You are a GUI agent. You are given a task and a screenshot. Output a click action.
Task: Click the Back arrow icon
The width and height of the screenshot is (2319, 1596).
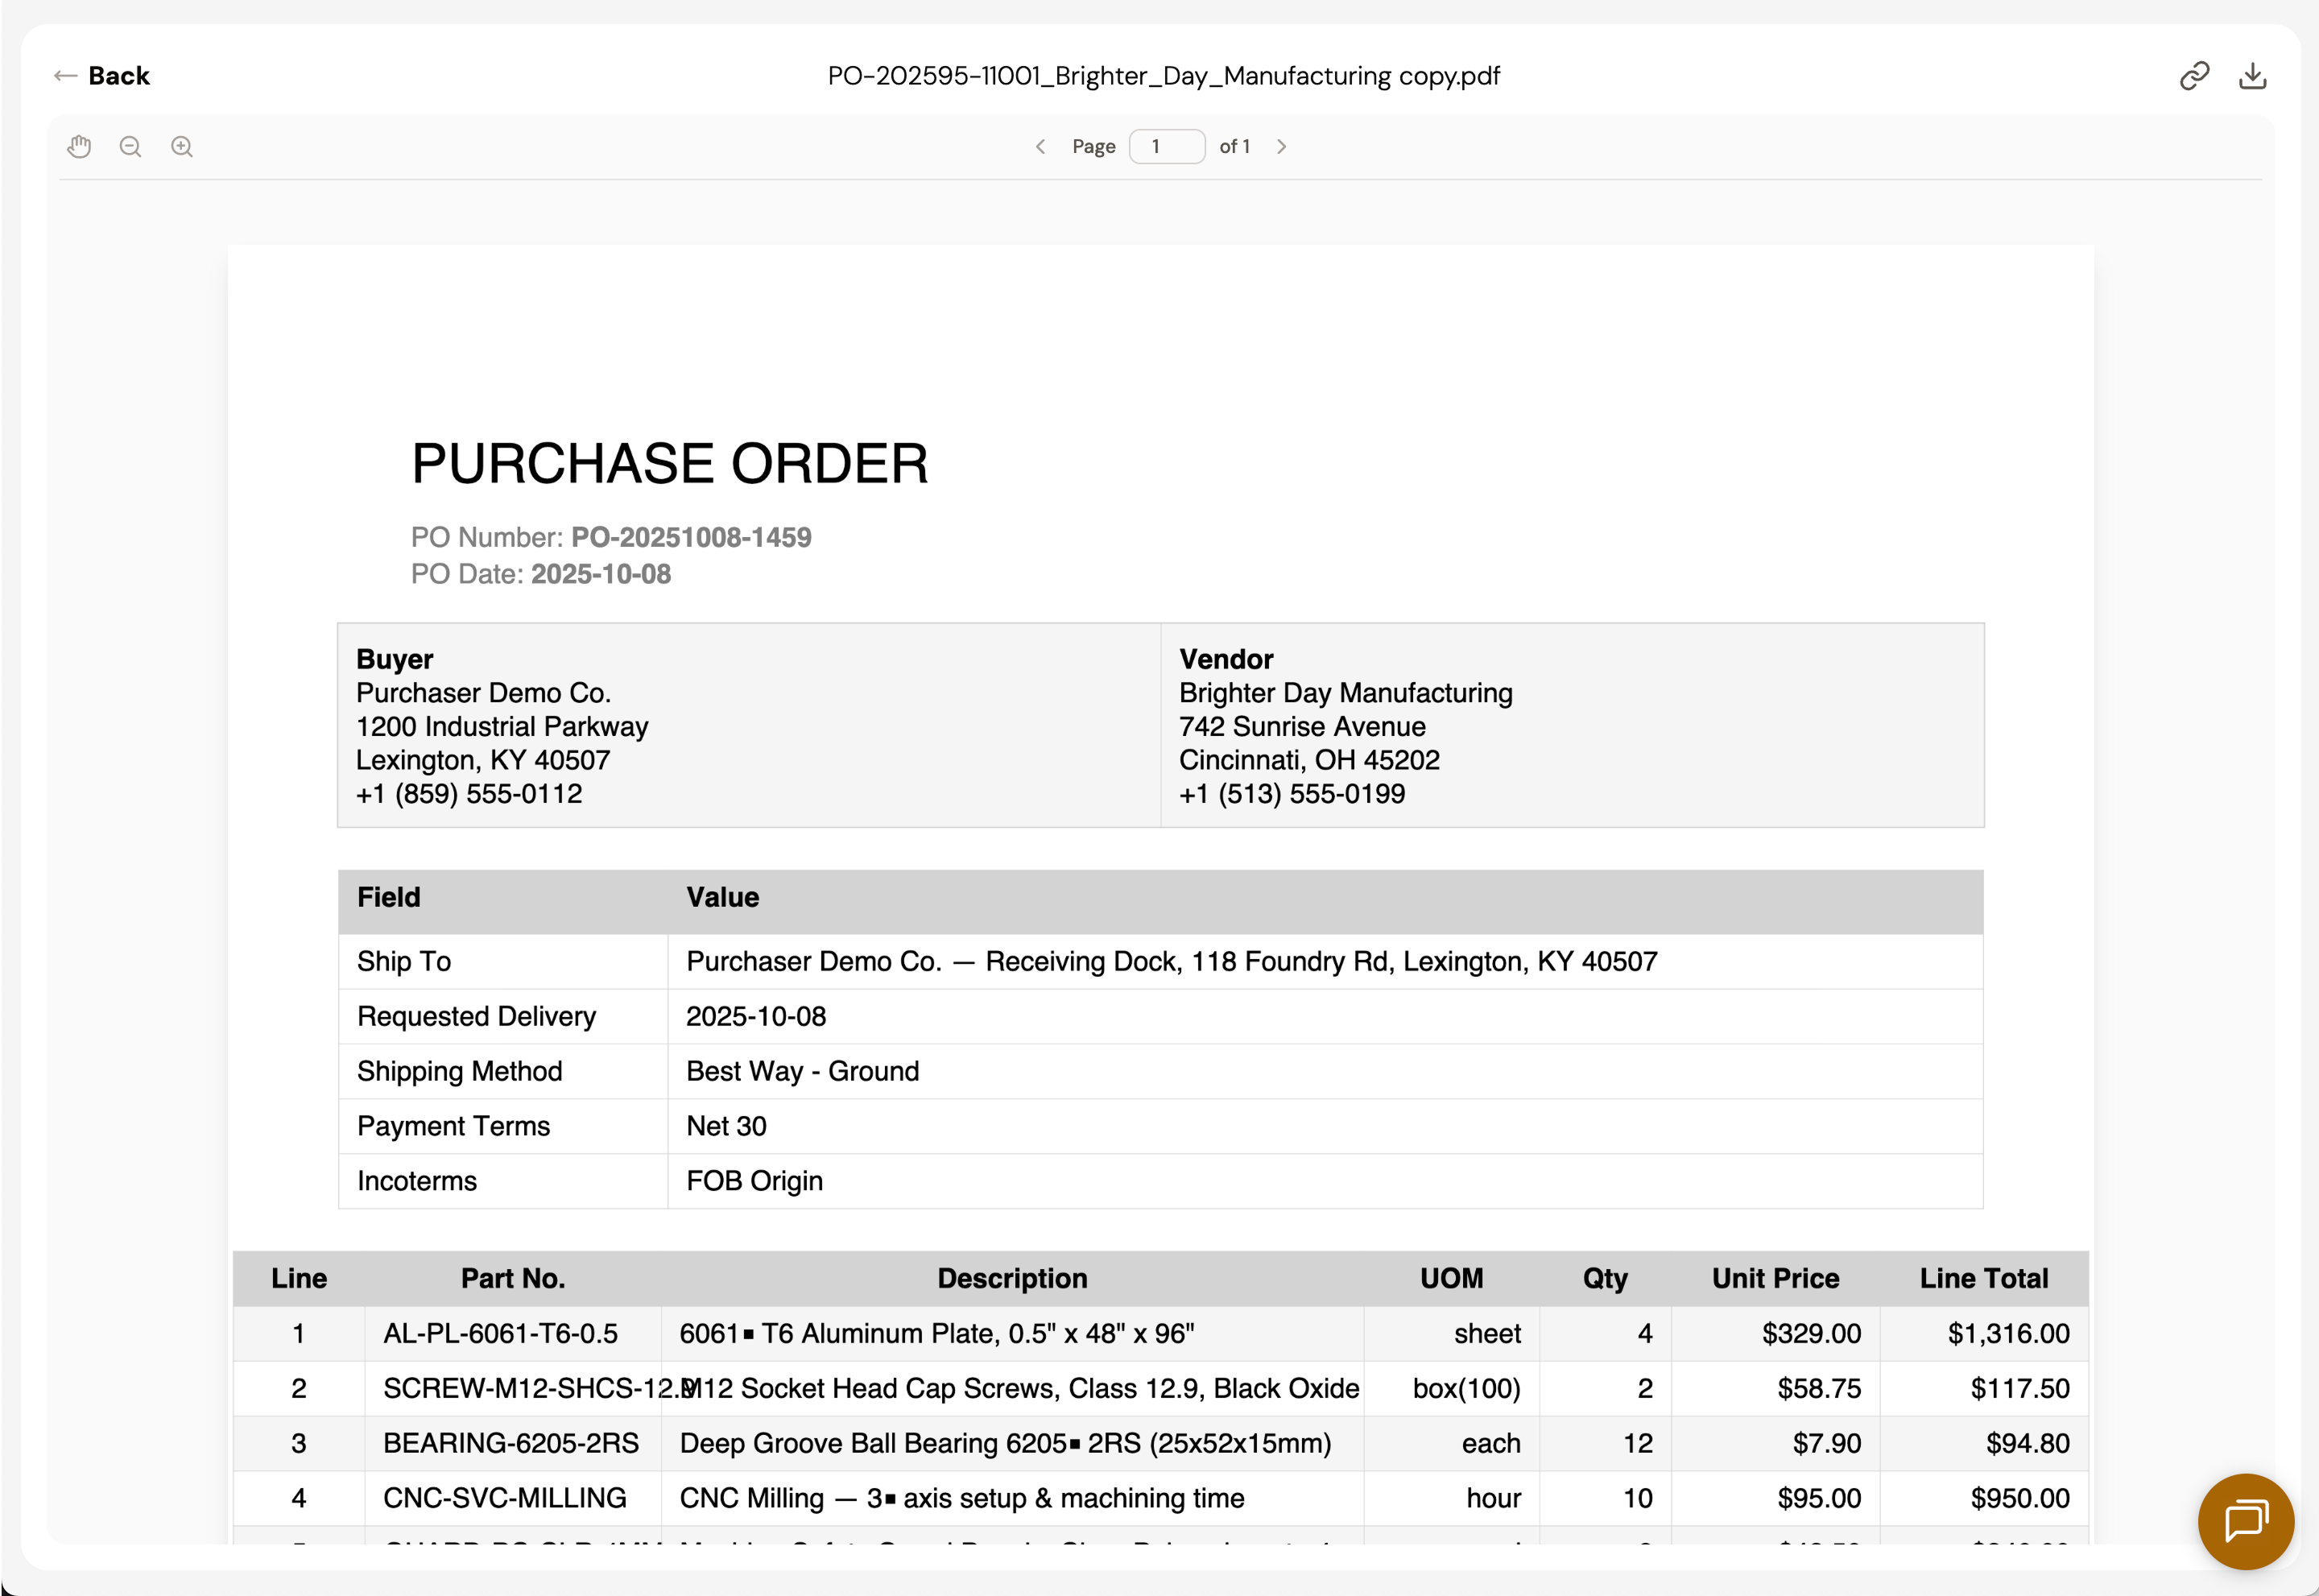point(66,76)
